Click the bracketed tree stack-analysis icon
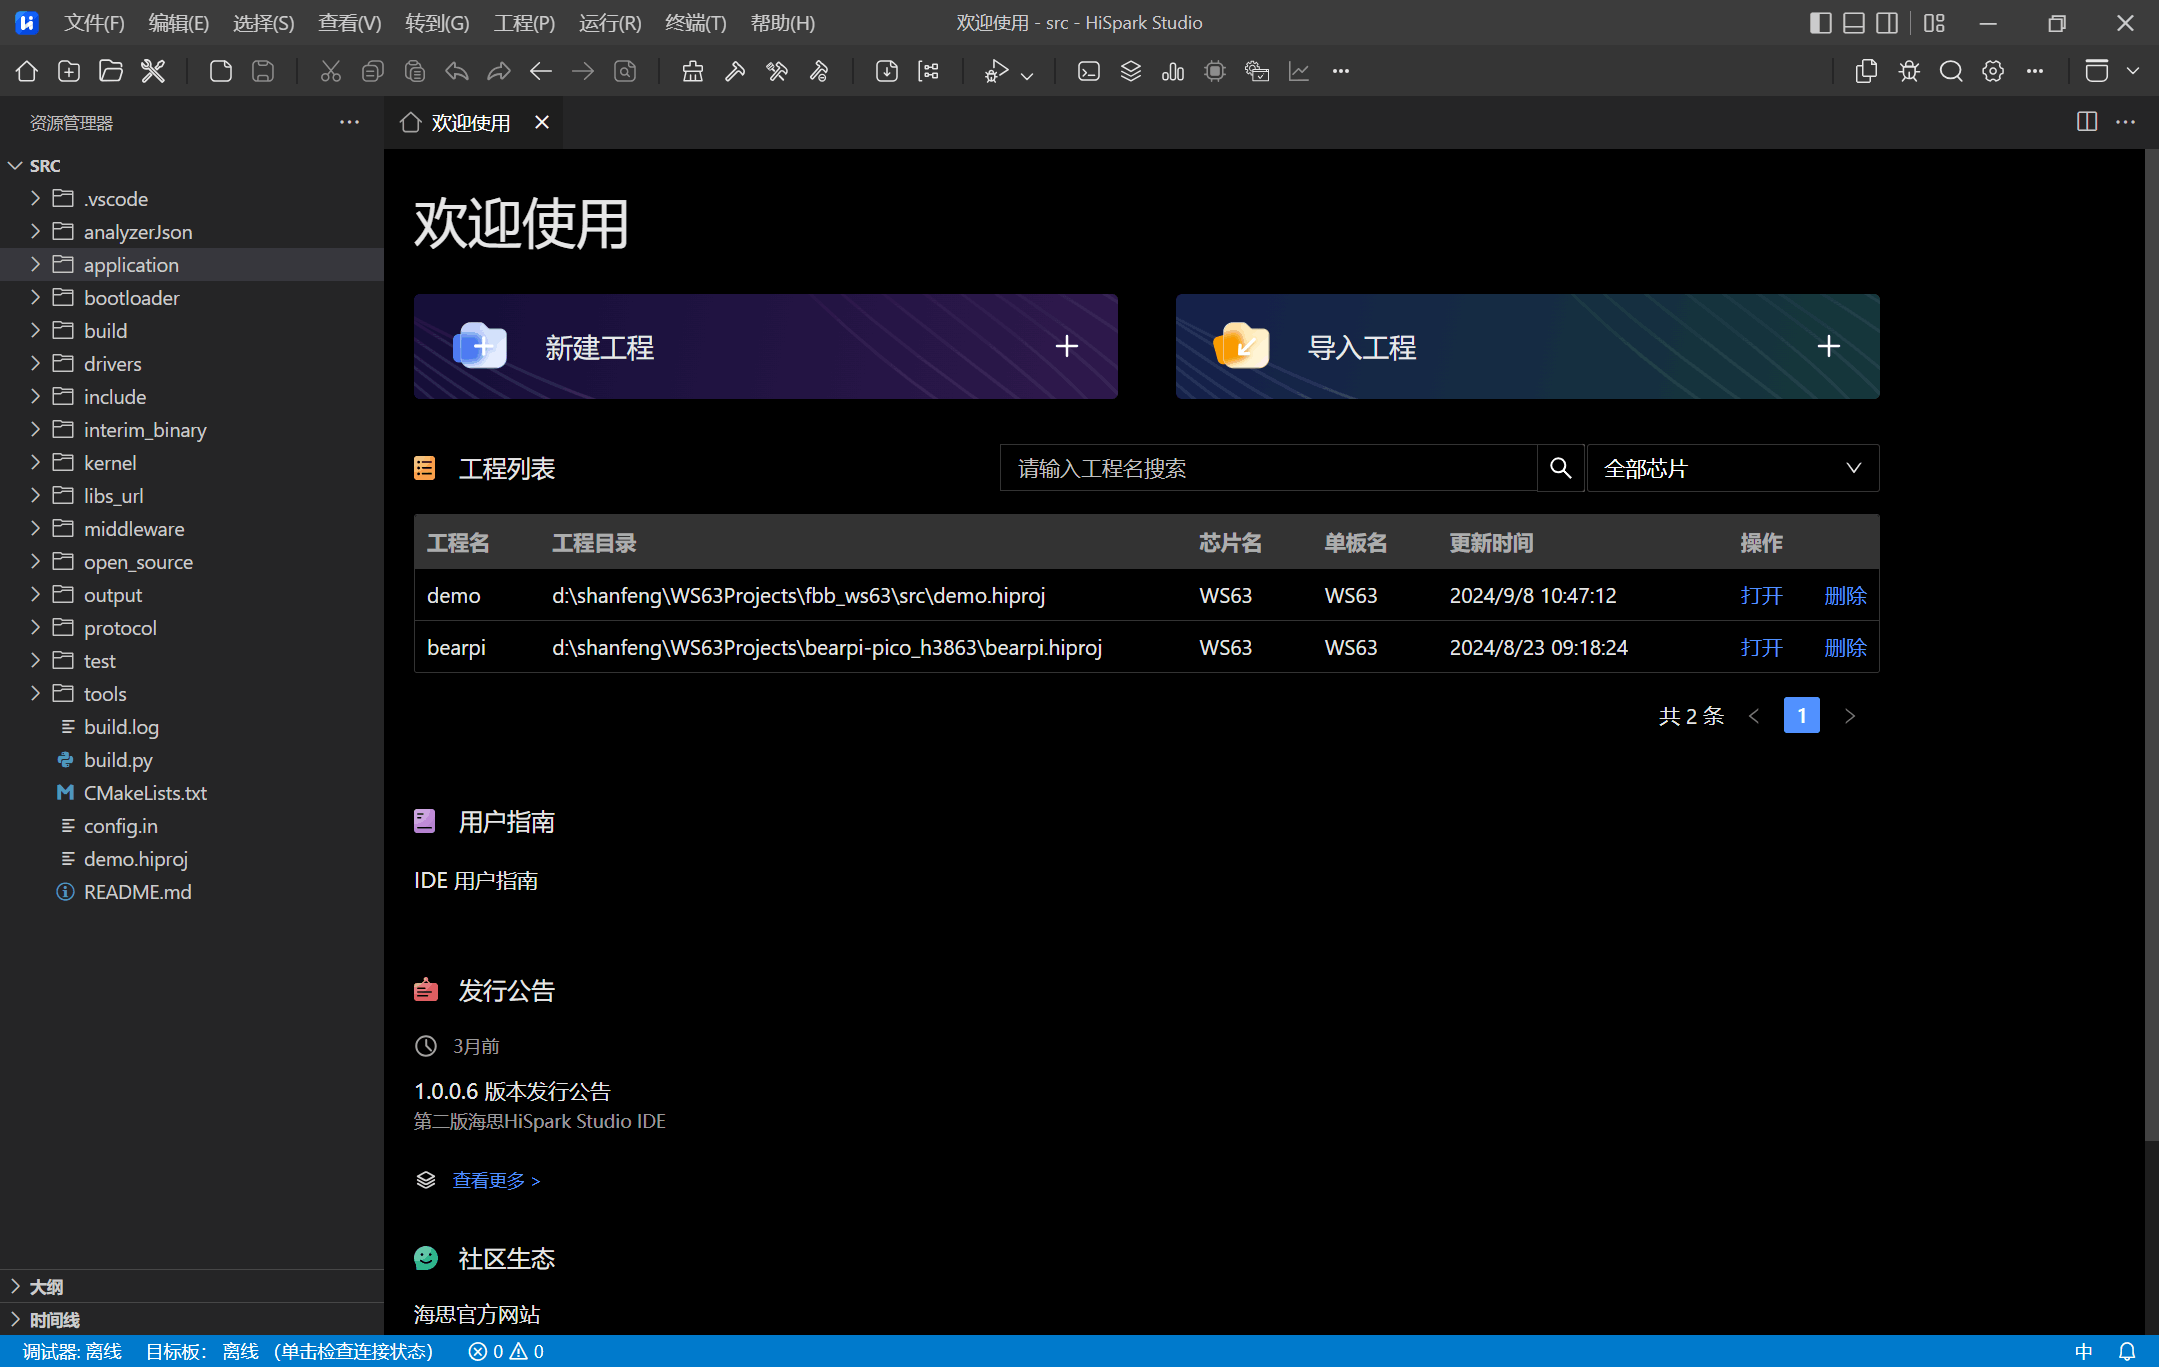The image size is (2159, 1367). (929, 71)
